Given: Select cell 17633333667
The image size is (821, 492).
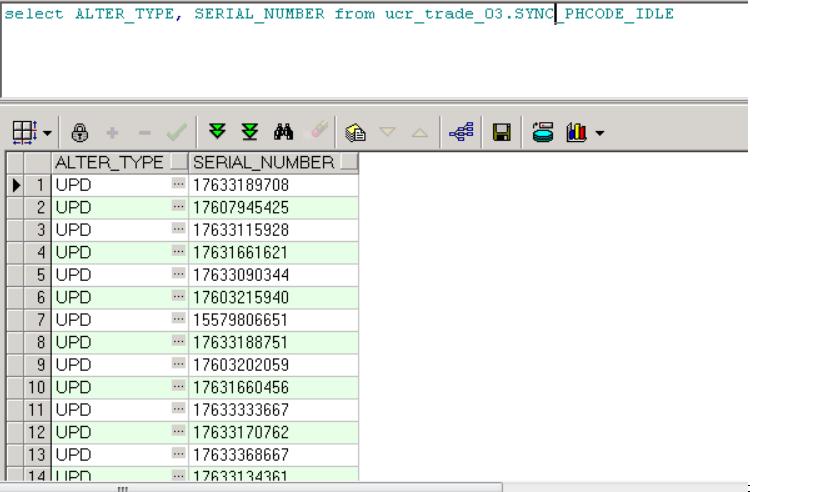Looking at the screenshot, I should (x=274, y=410).
